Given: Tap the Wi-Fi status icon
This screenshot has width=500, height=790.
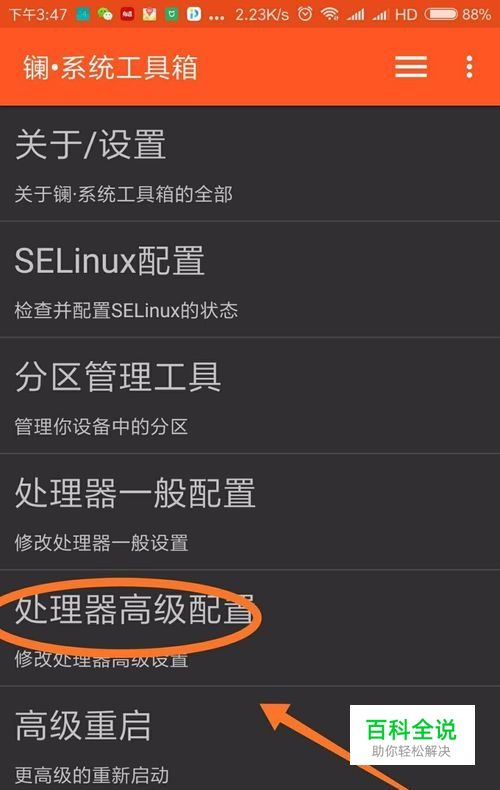Looking at the screenshot, I should tap(330, 14).
